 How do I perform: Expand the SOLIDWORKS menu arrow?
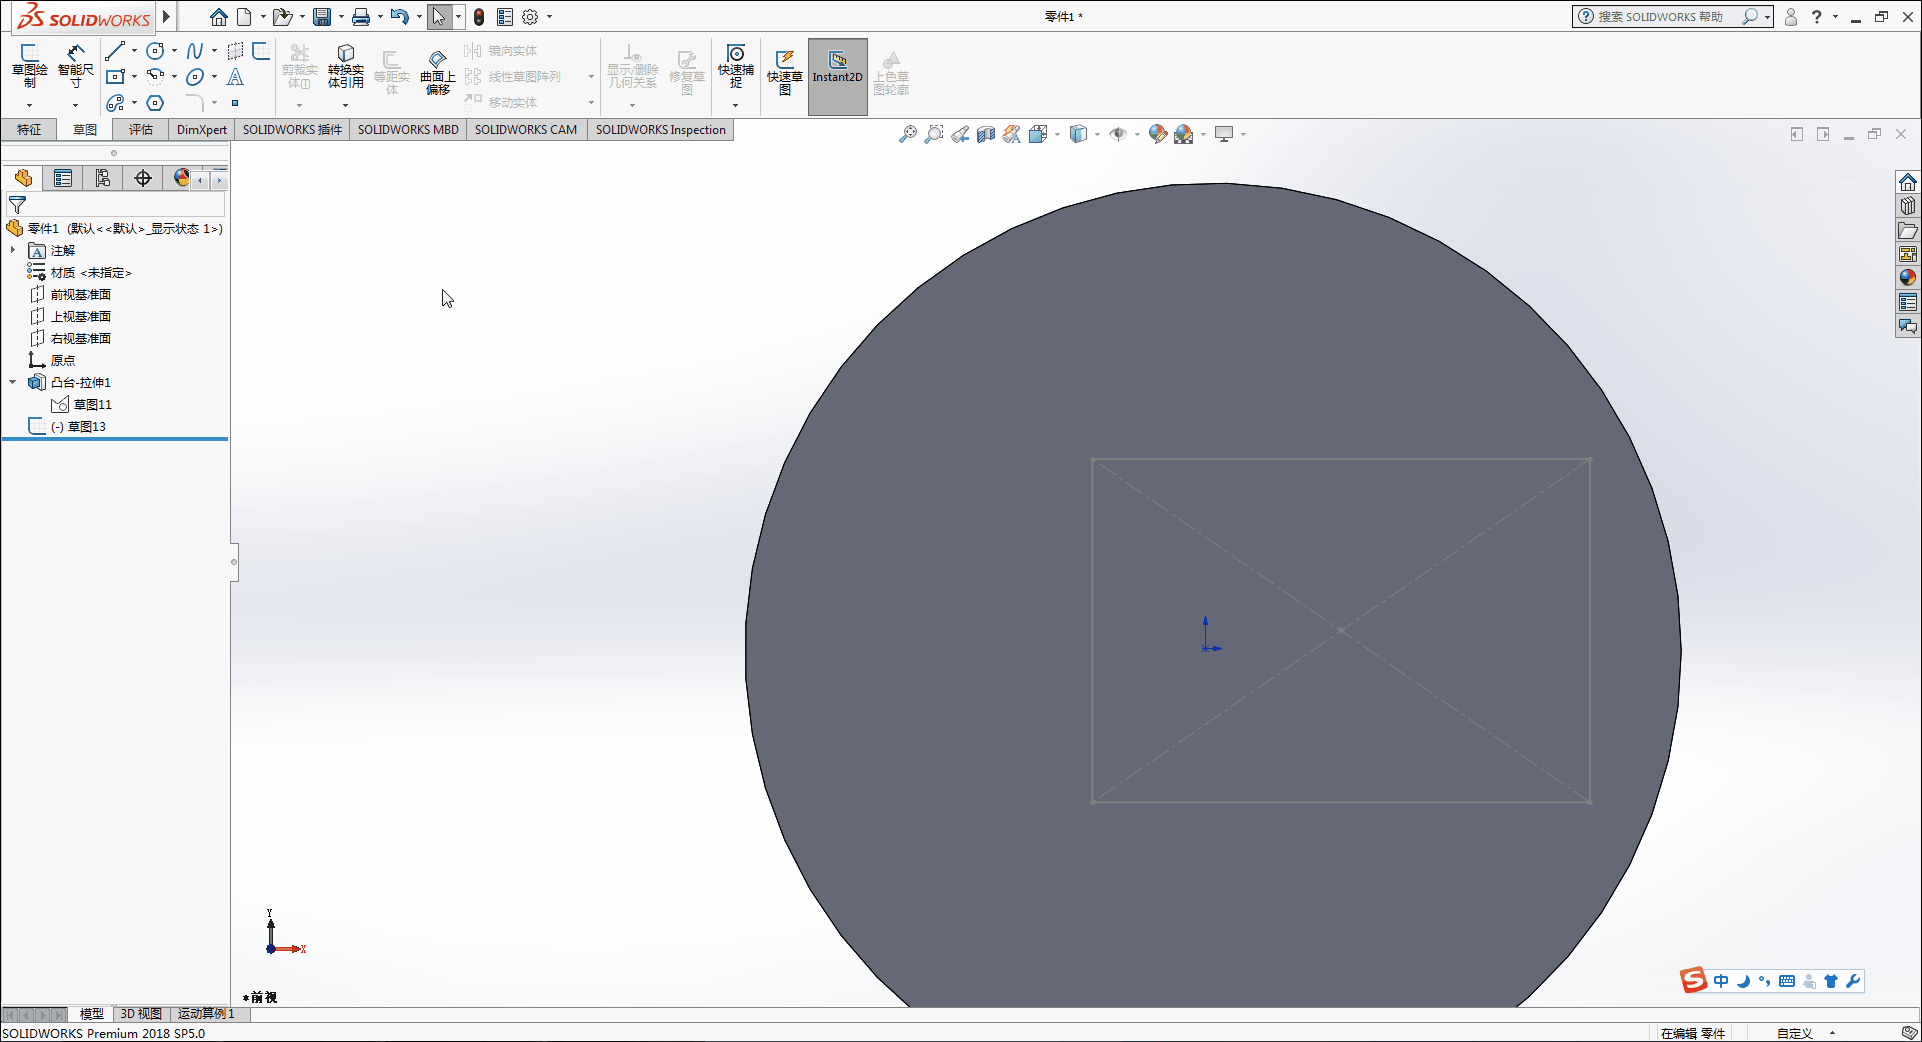click(166, 16)
